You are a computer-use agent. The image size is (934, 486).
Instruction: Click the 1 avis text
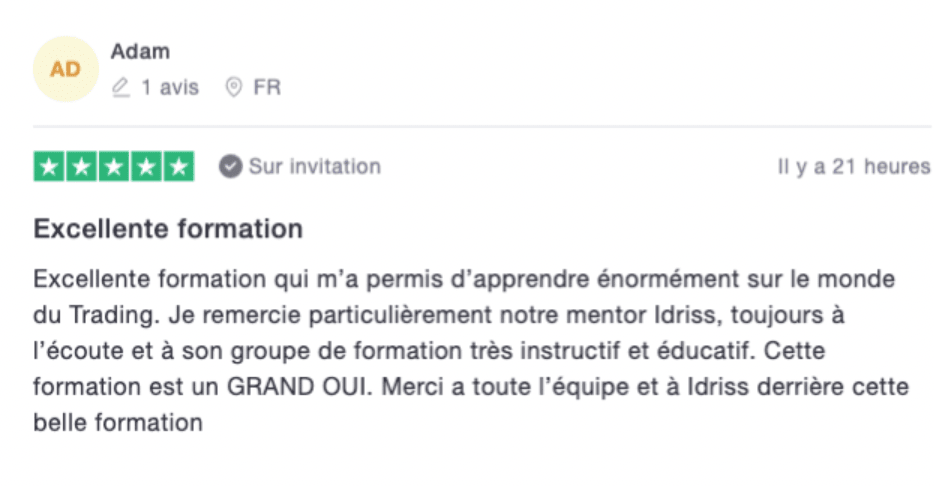pos(170,88)
